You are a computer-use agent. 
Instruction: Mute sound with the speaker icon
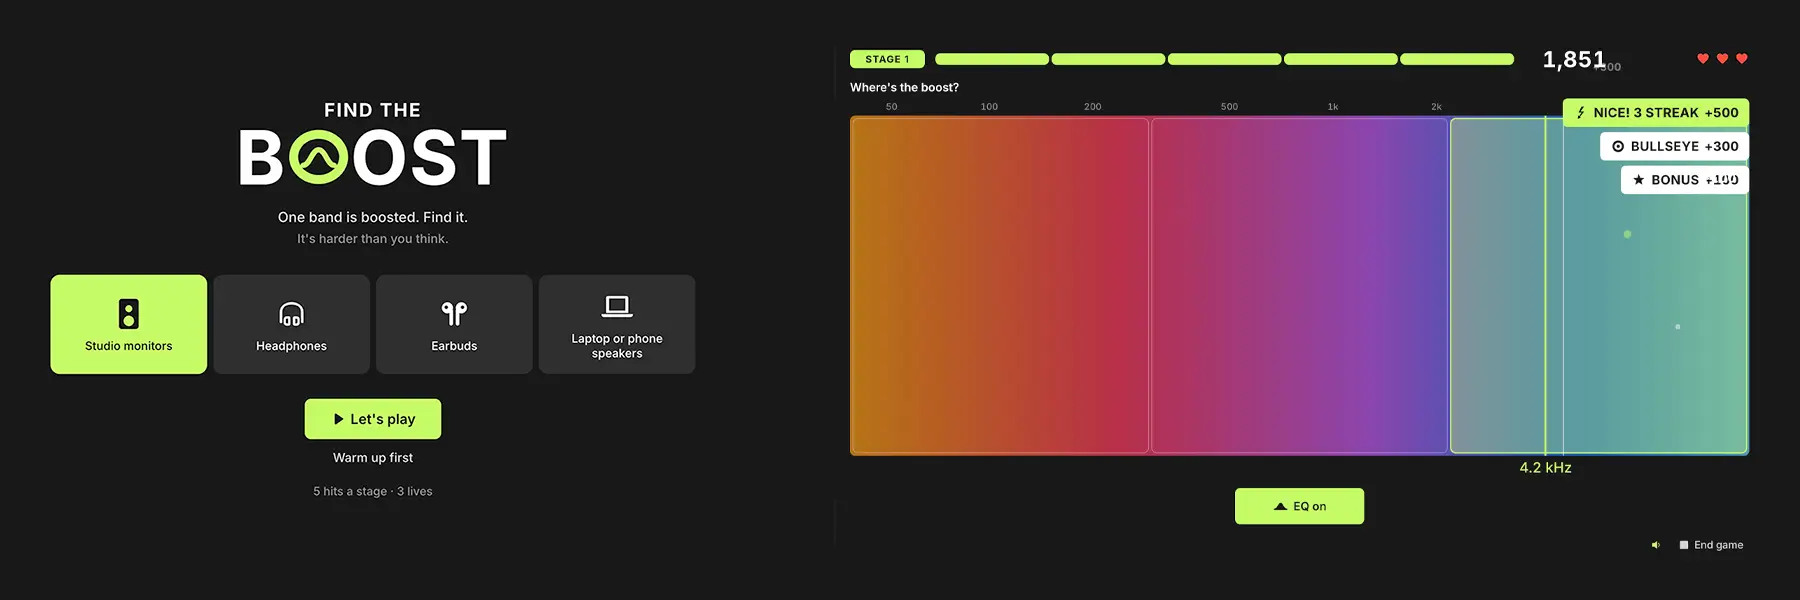point(1656,545)
